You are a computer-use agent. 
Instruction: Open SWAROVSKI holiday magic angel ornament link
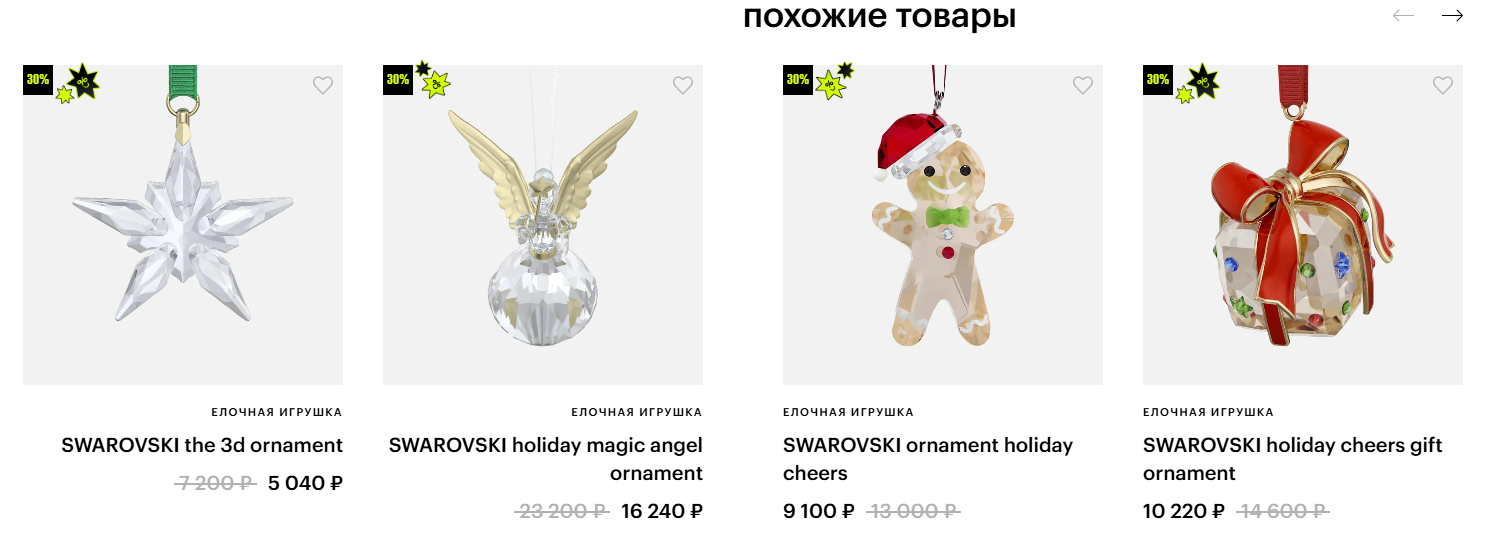[x=546, y=459]
